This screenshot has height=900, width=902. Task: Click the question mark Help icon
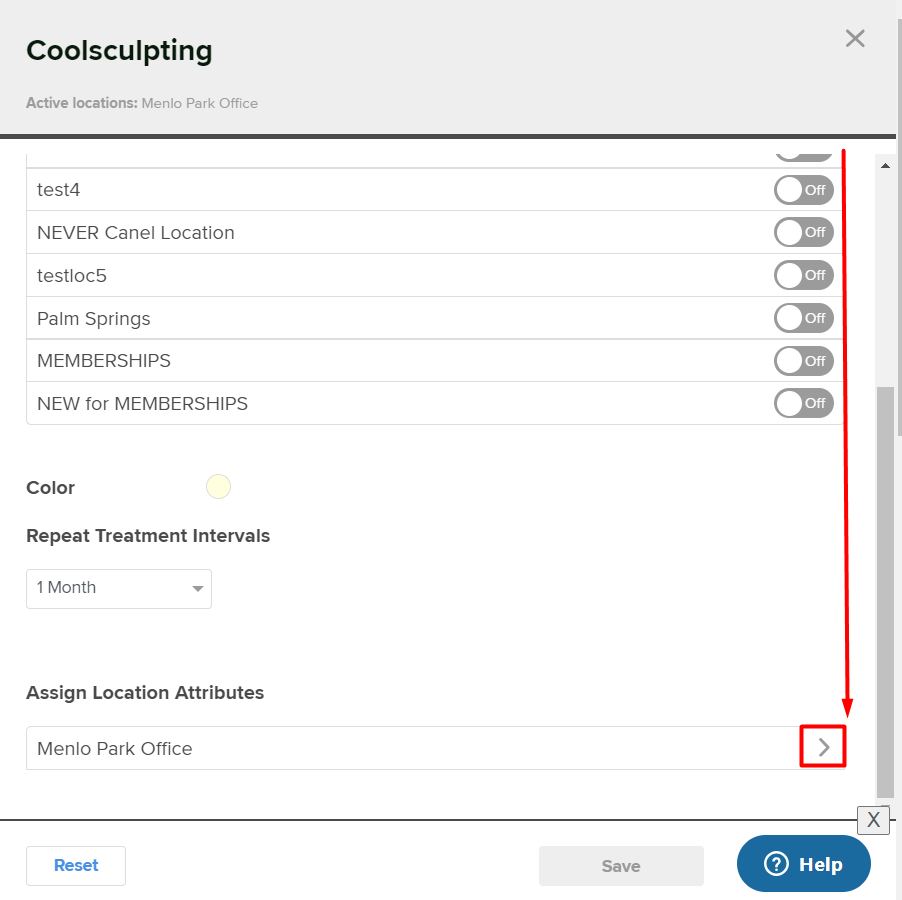pos(776,864)
